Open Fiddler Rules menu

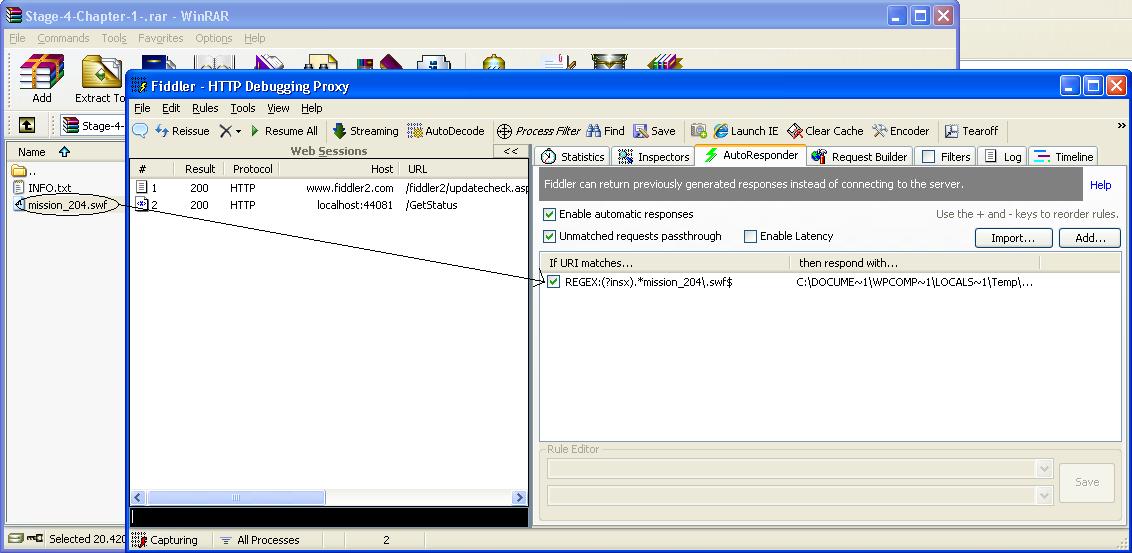tap(205, 108)
